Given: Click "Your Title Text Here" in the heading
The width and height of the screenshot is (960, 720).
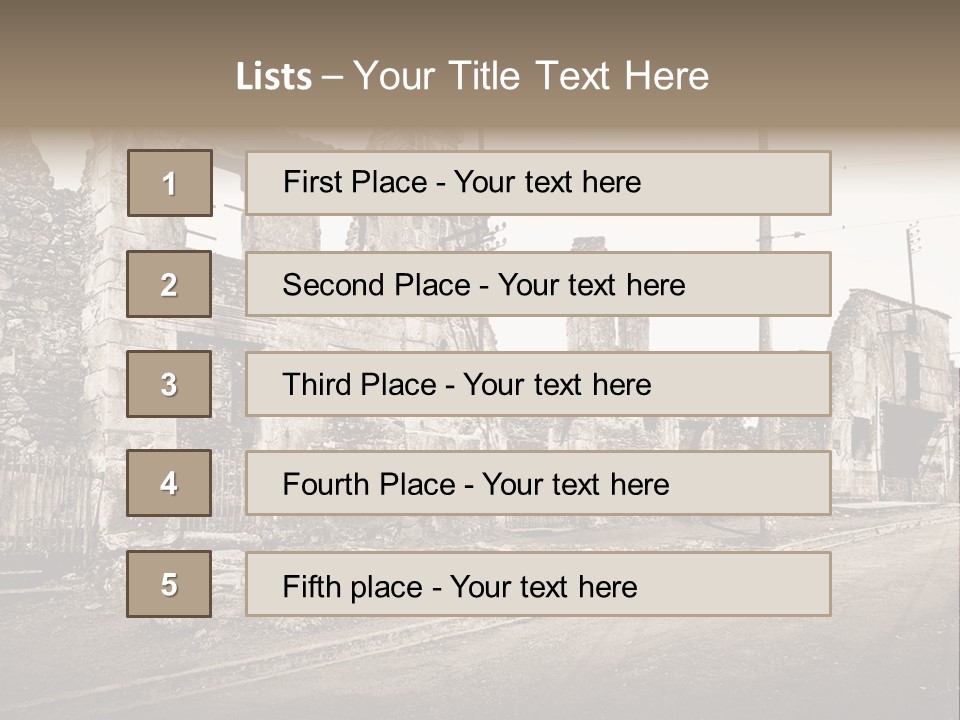Looking at the screenshot, I should (531, 77).
